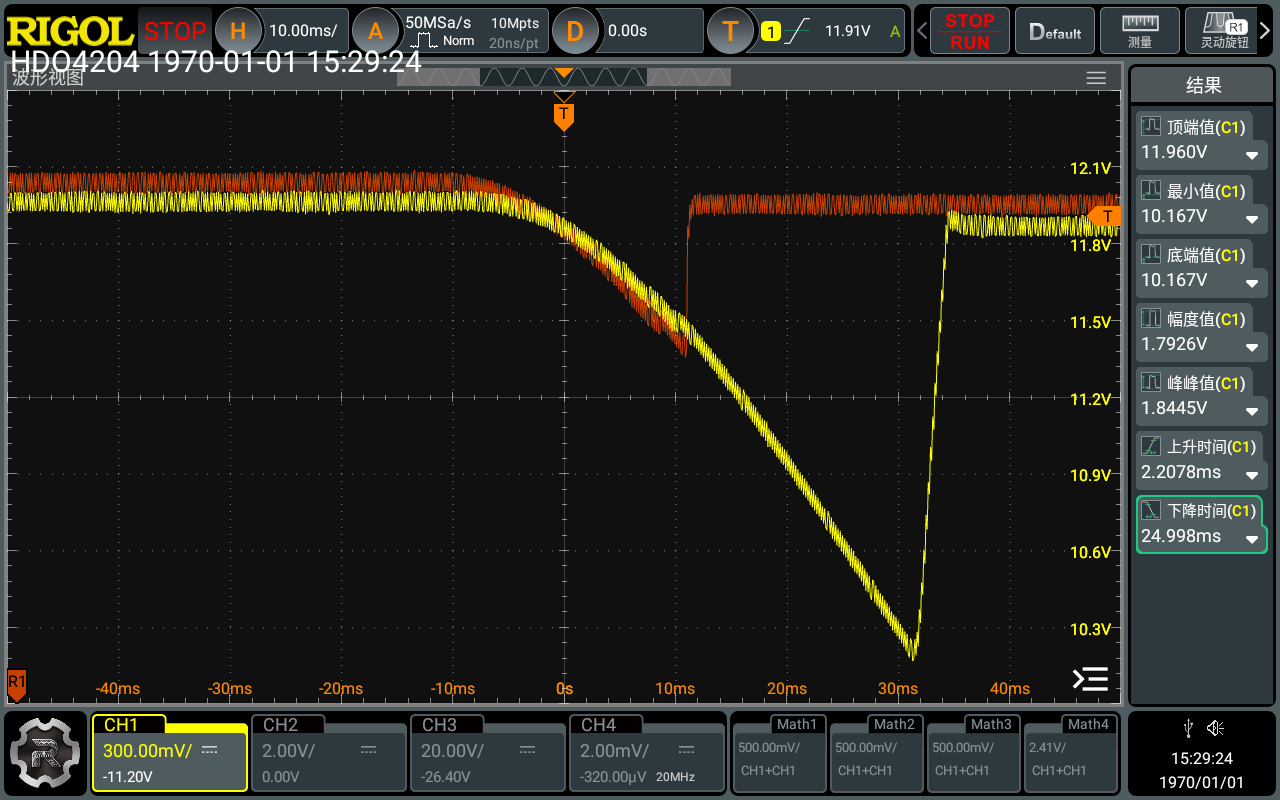The image size is (1280, 800).
Task: Open the navigation gear menu icon
Action: click(45, 754)
